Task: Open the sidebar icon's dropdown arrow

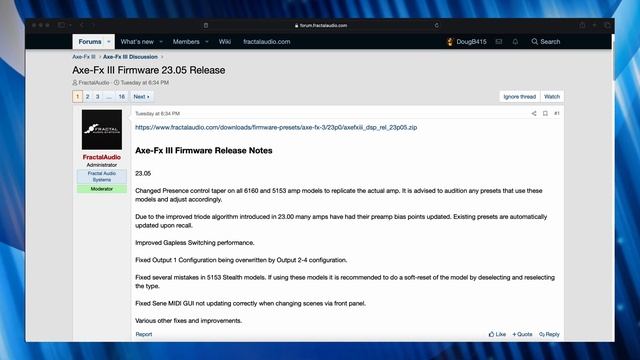Action: (70, 25)
